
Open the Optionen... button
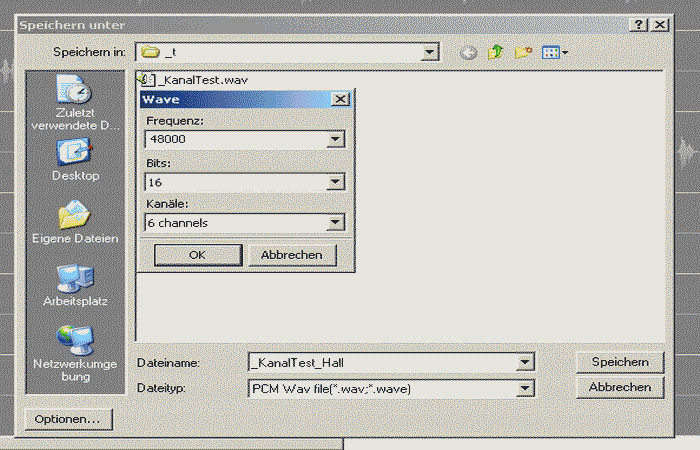tap(68, 419)
